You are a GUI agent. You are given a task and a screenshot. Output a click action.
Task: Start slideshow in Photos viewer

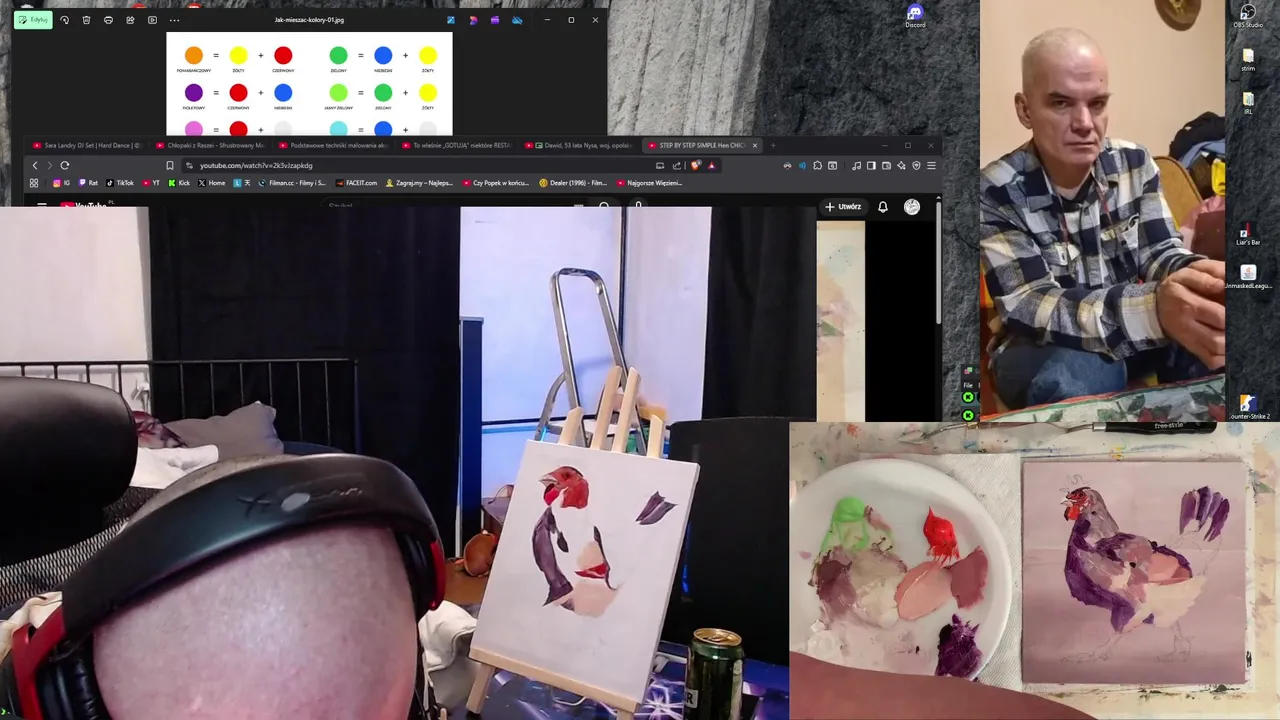pyautogui.click(x=152, y=20)
